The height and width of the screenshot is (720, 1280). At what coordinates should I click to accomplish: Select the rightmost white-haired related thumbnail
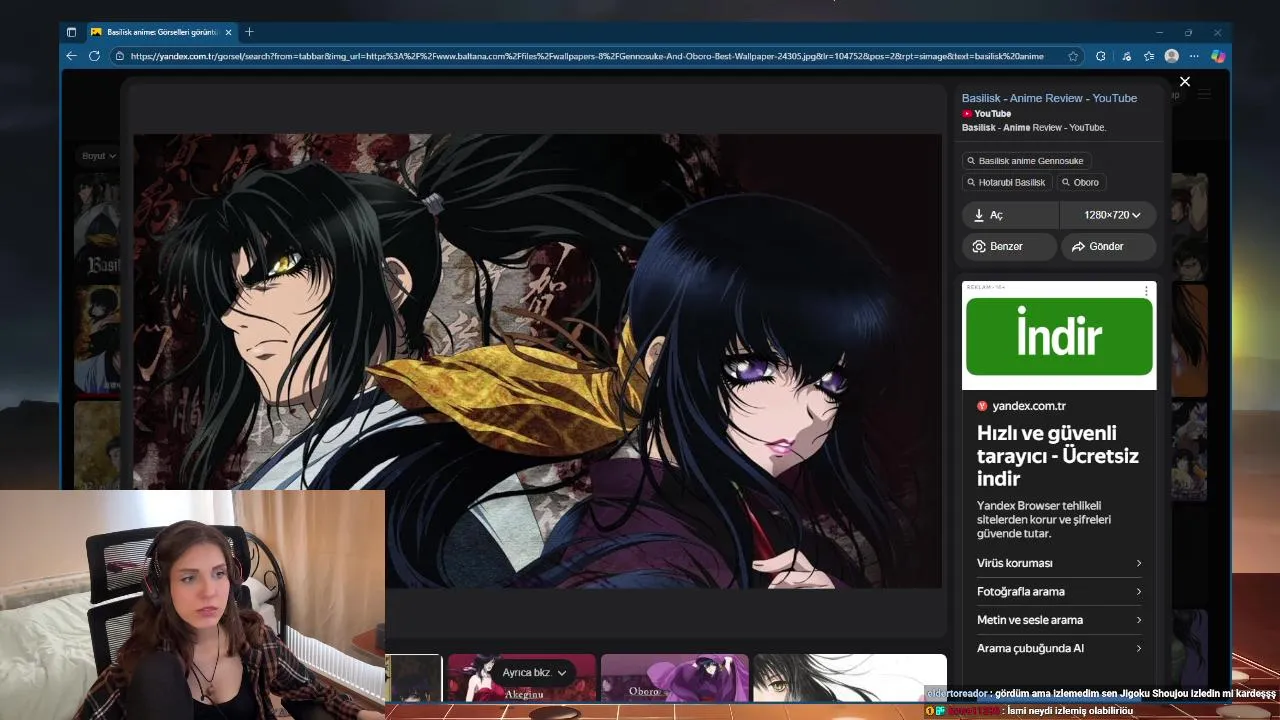point(849,678)
